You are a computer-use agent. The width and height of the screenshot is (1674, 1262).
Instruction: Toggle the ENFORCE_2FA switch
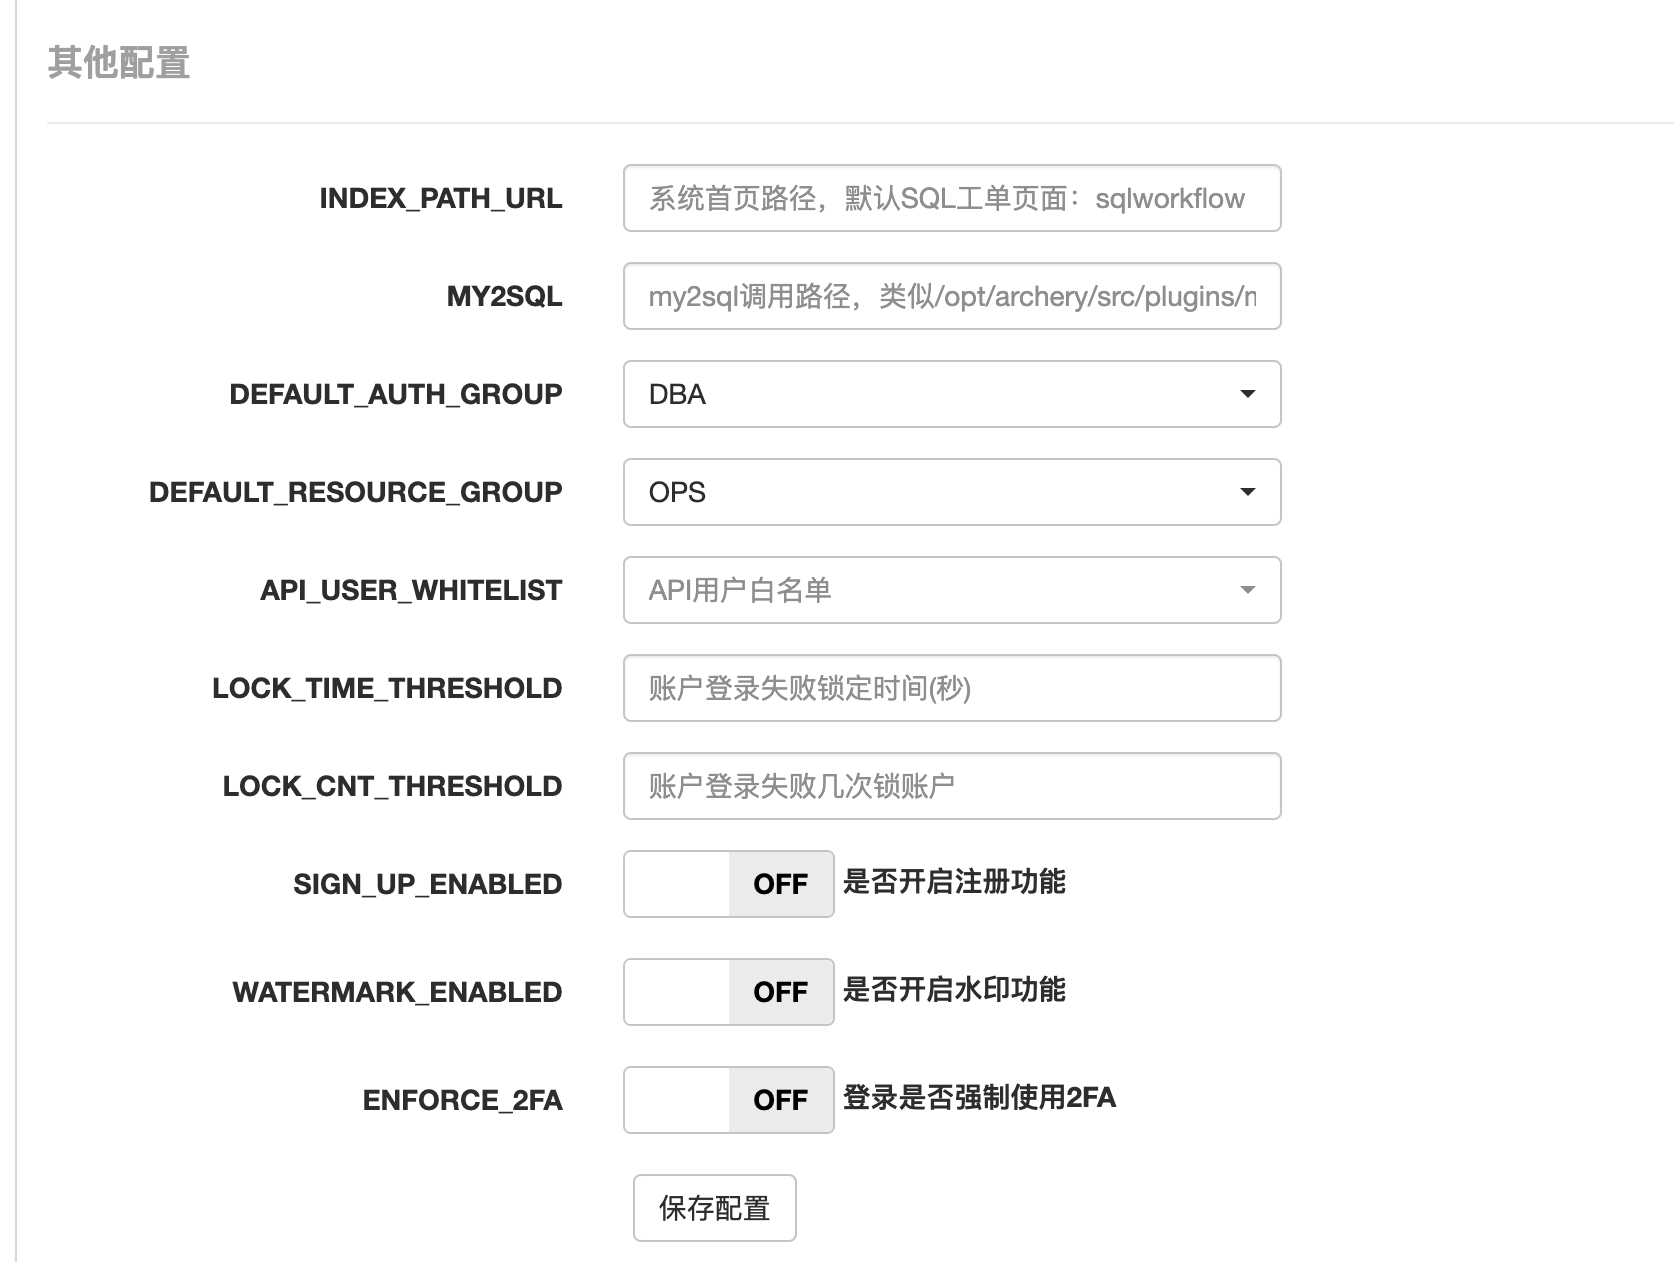click(728, 1100)
